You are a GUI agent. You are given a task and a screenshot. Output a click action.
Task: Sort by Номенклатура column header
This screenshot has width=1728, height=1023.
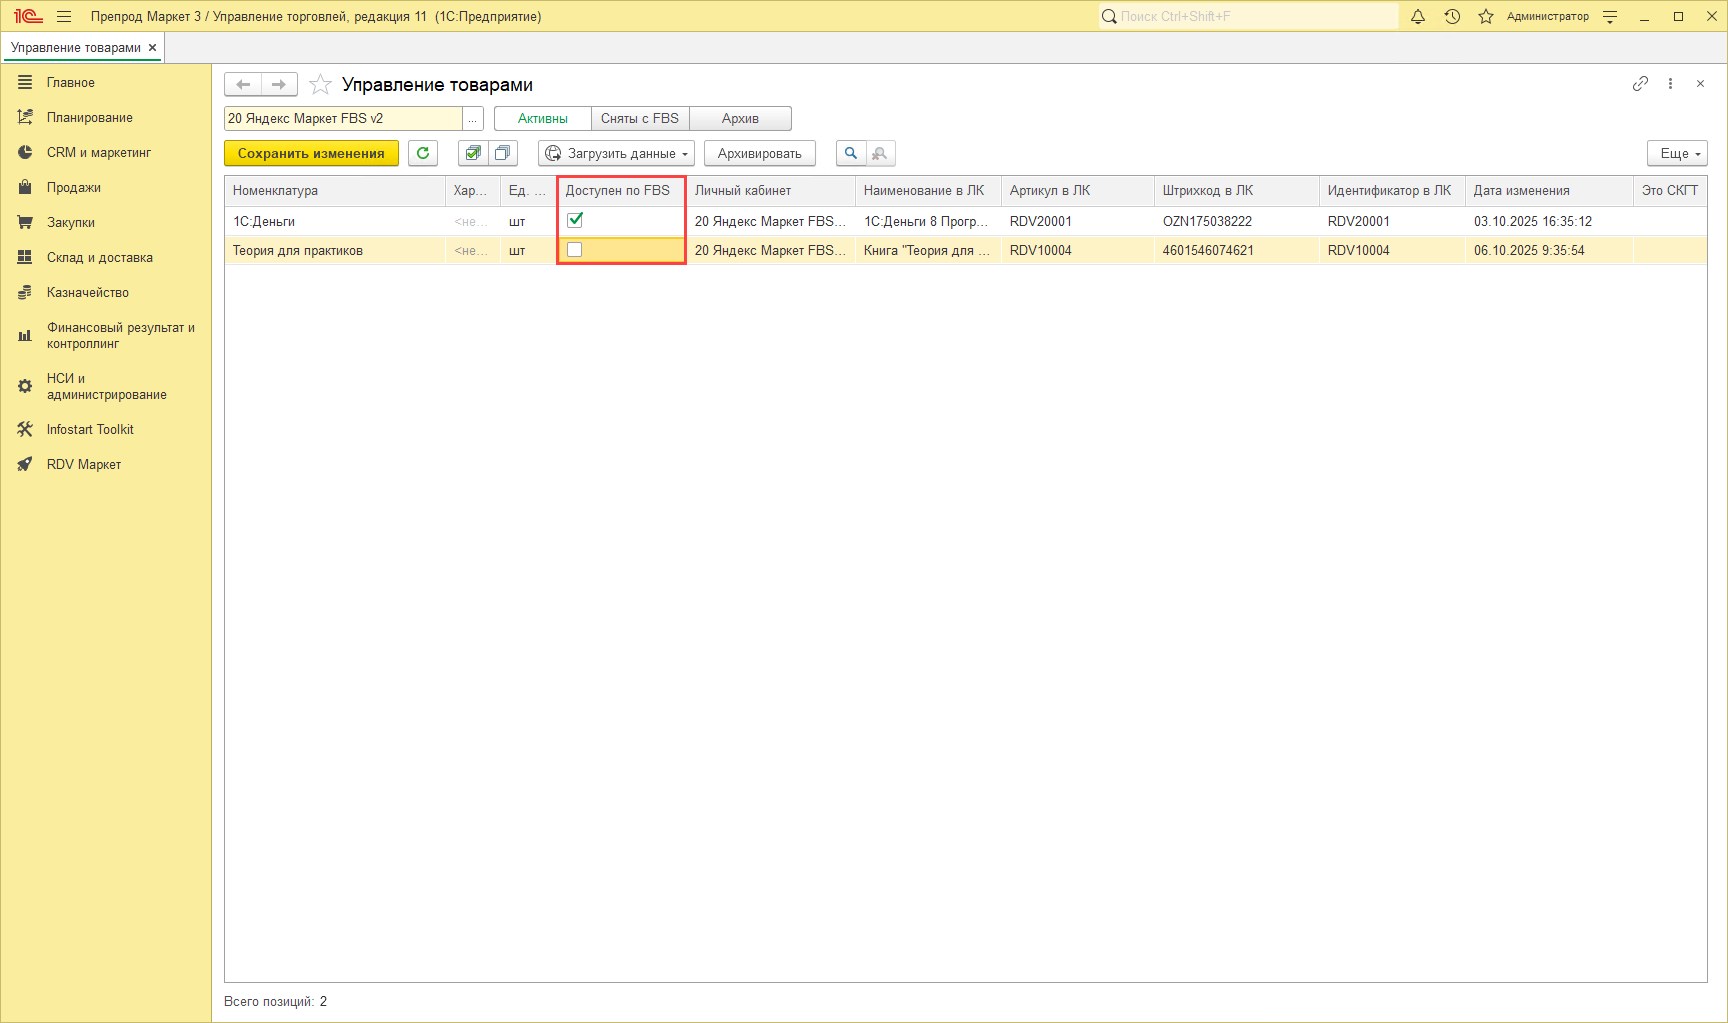(335, 191)
